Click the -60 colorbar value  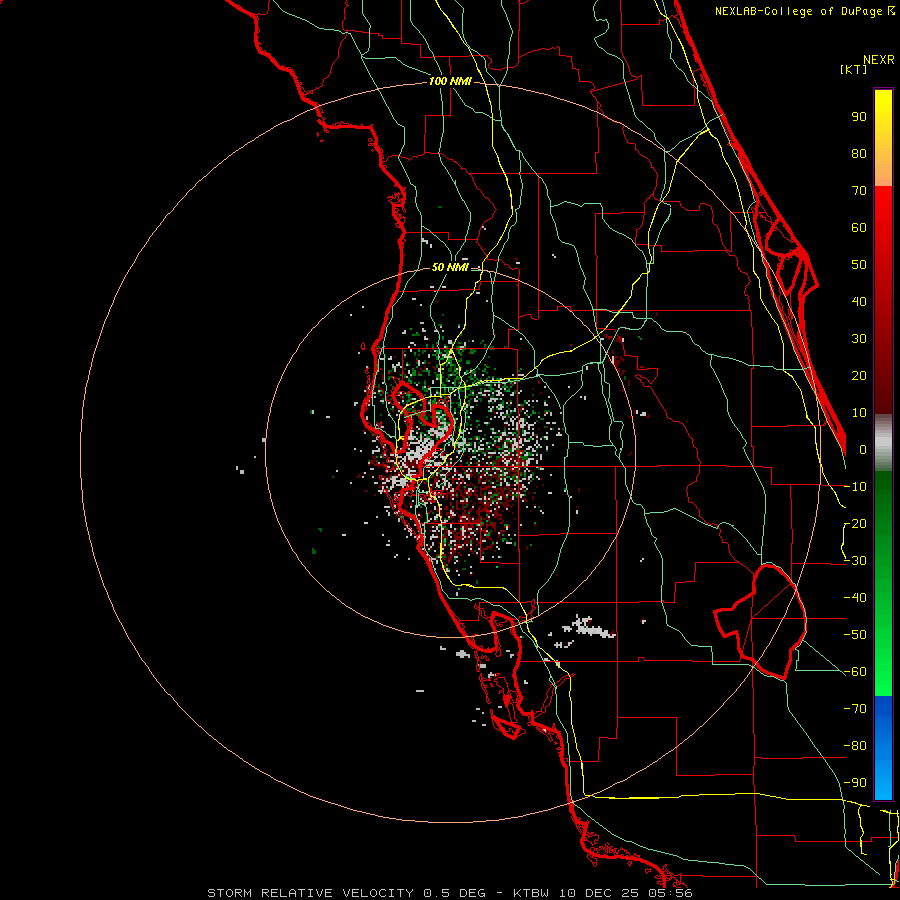pos(855,672)
